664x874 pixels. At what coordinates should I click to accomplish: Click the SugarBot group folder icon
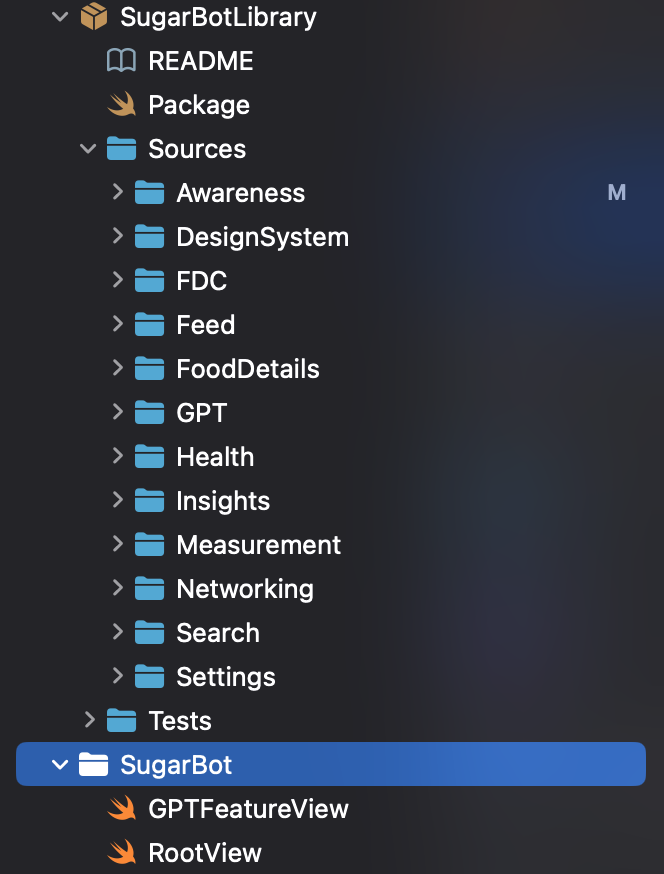[x=94, y=764]
